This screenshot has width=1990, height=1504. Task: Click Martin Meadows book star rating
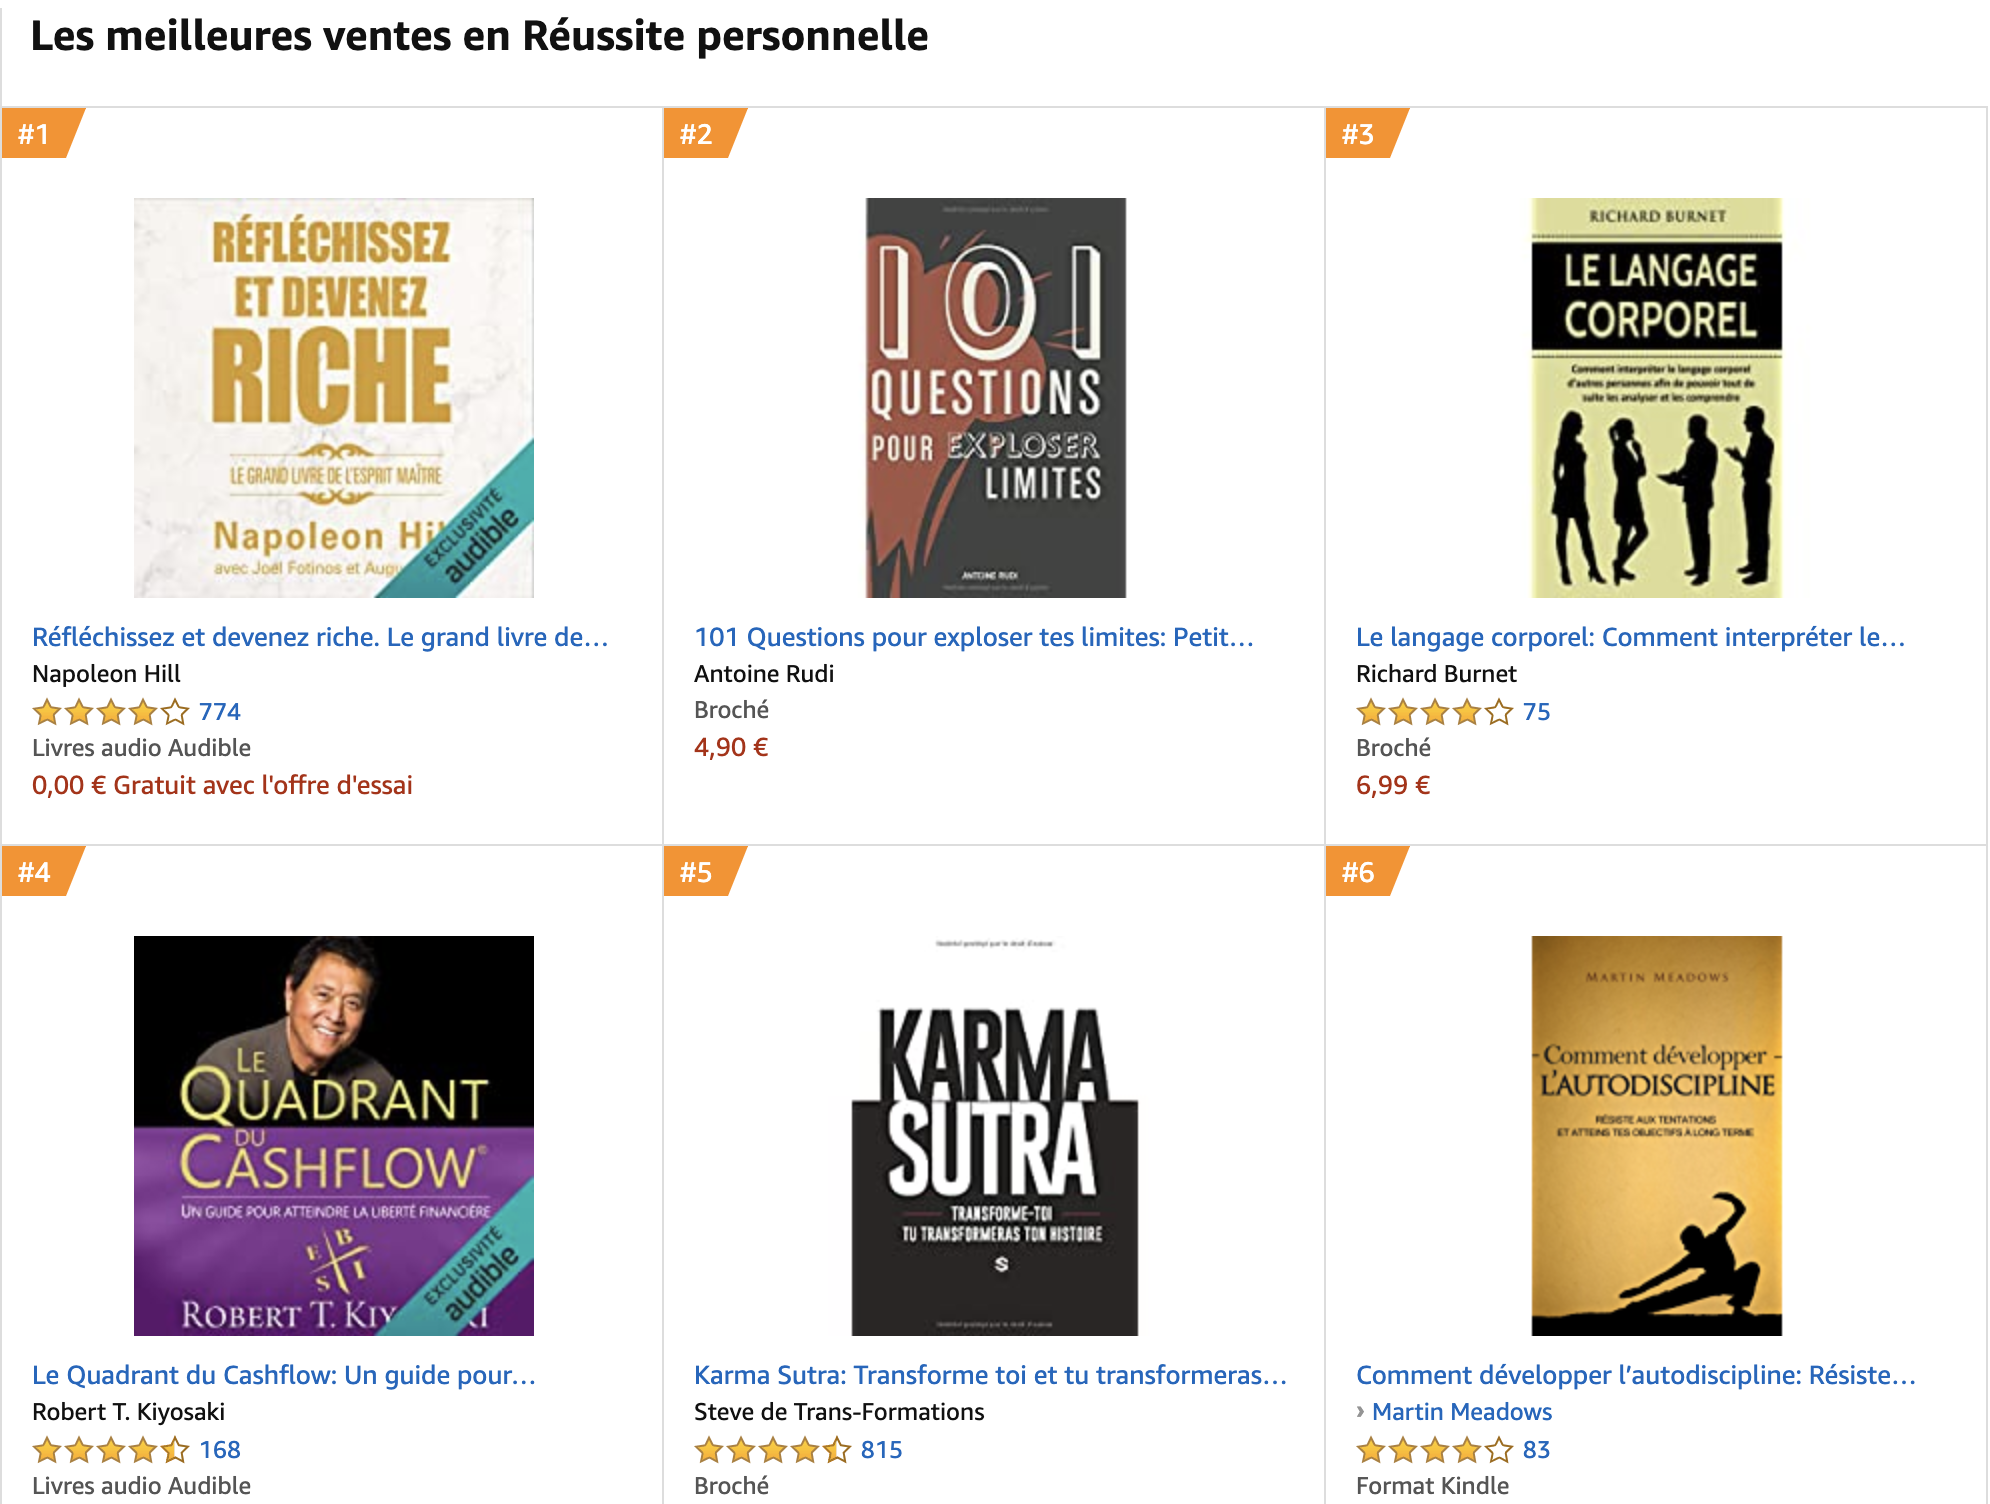click(1434, 1450)
